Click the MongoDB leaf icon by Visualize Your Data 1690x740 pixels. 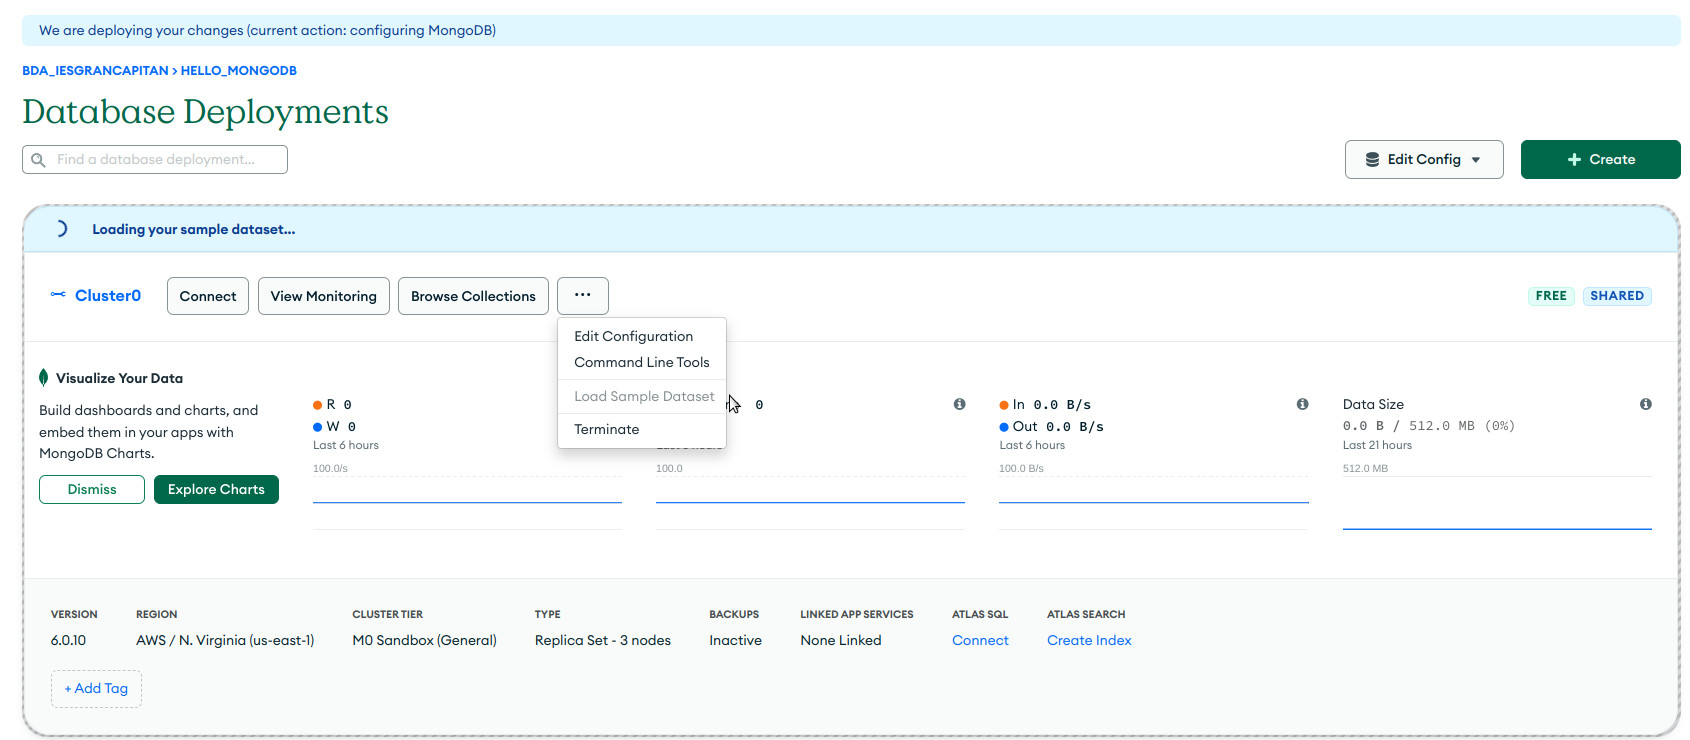tap(43, 378)
